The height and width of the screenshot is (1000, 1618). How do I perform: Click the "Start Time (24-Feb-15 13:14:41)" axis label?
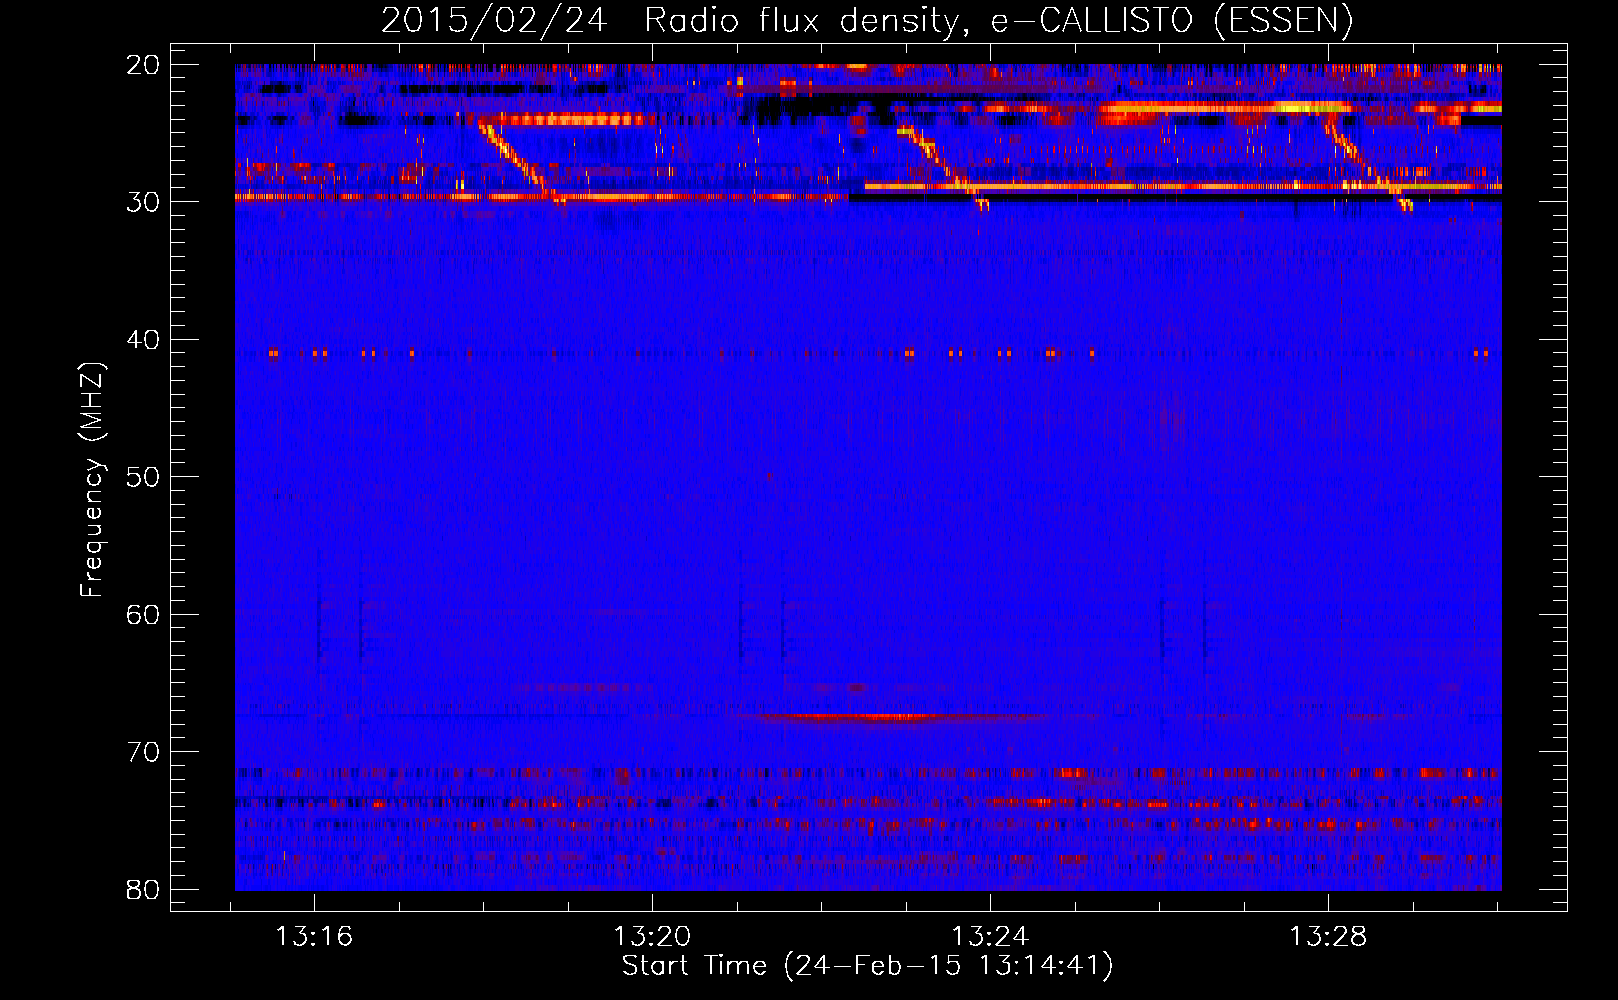[867, 966]
